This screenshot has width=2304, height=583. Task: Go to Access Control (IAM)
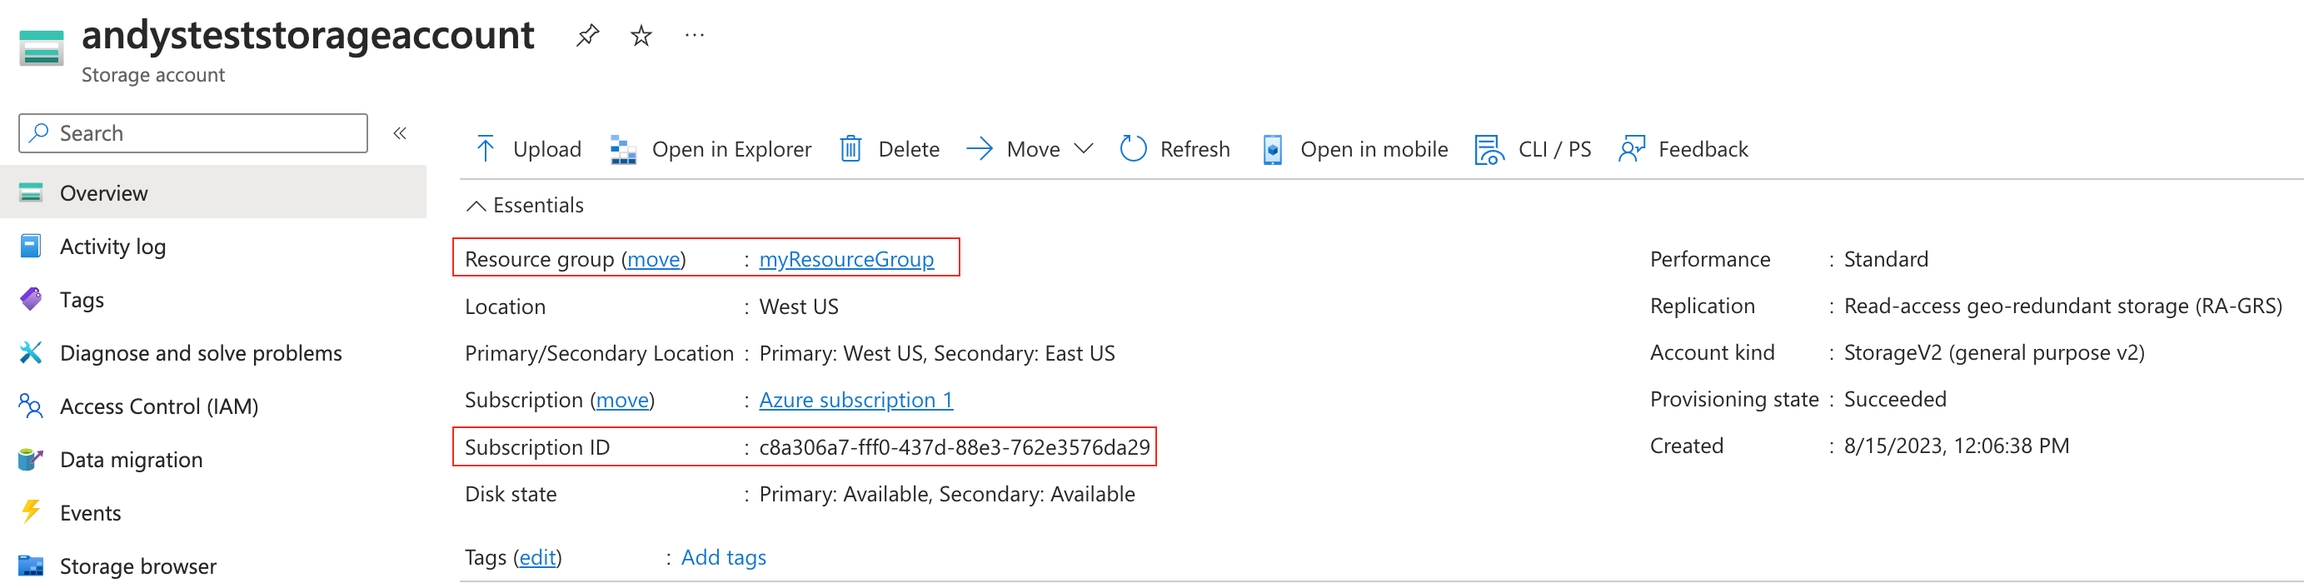pyautogui.click(x=158, y=406)
